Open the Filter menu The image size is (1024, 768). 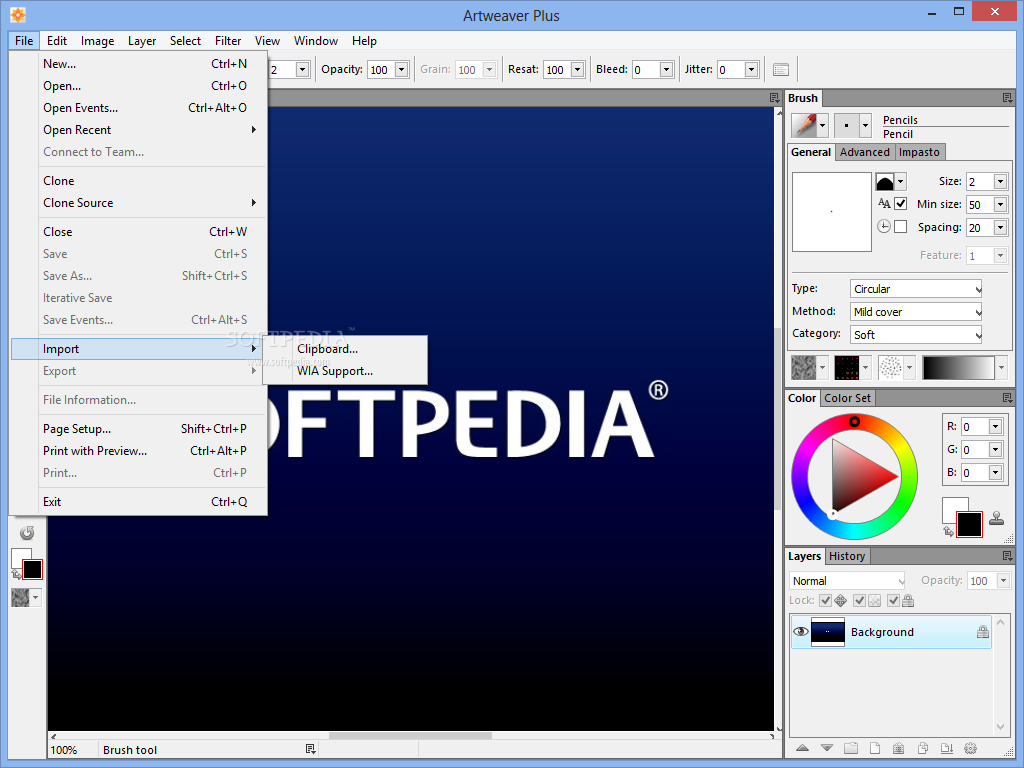pyautogui.click(x=228, y=40)
